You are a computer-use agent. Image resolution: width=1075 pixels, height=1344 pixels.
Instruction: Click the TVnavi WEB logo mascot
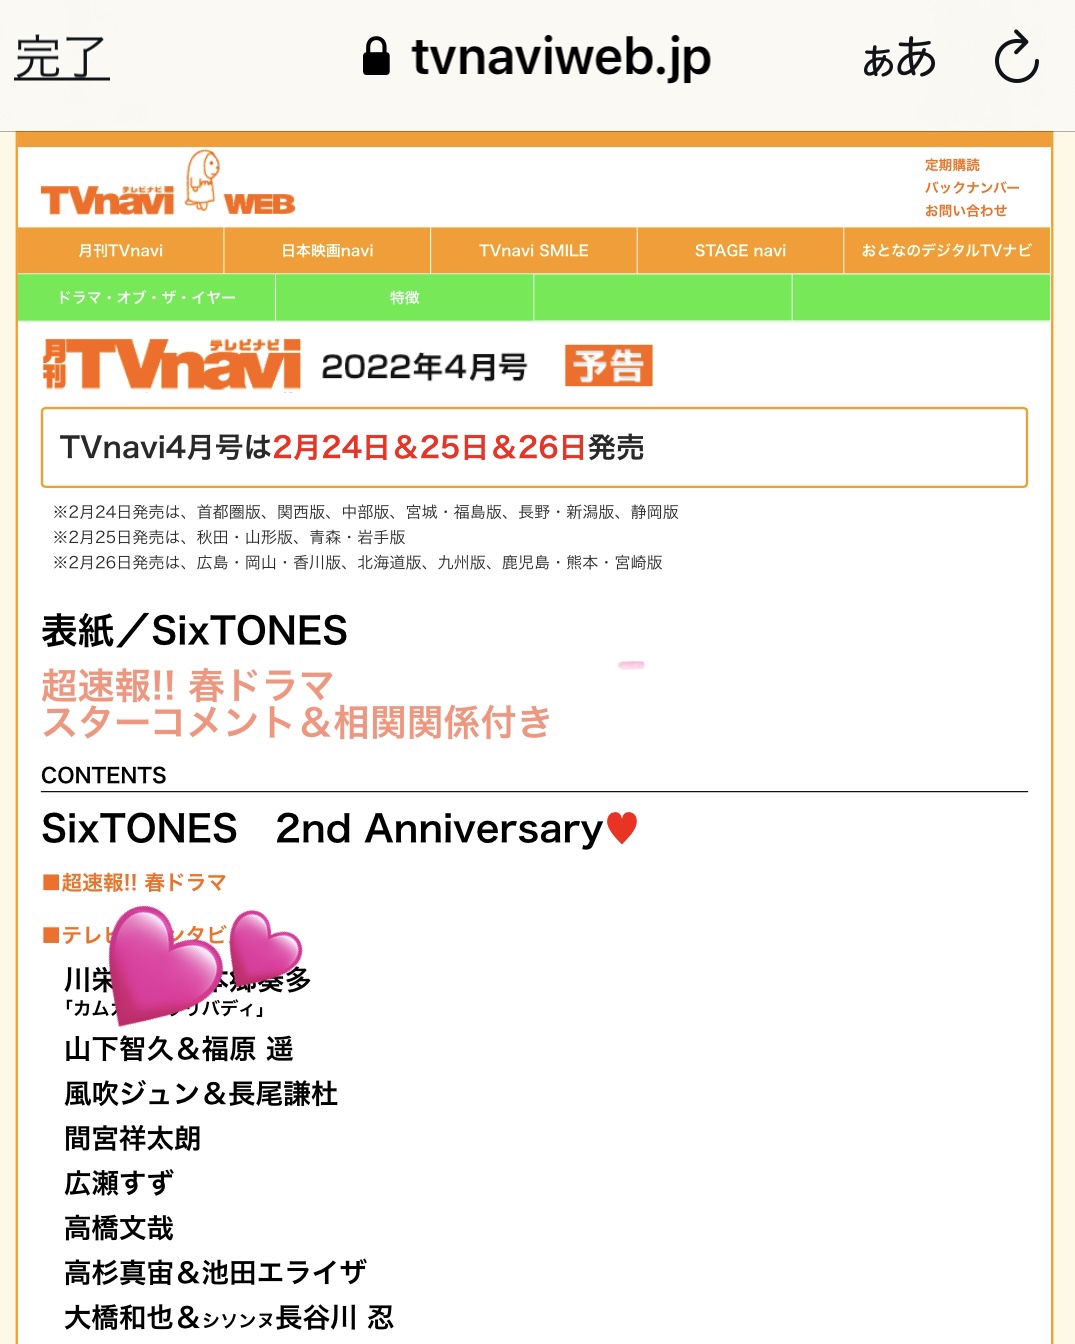point(203,180)
